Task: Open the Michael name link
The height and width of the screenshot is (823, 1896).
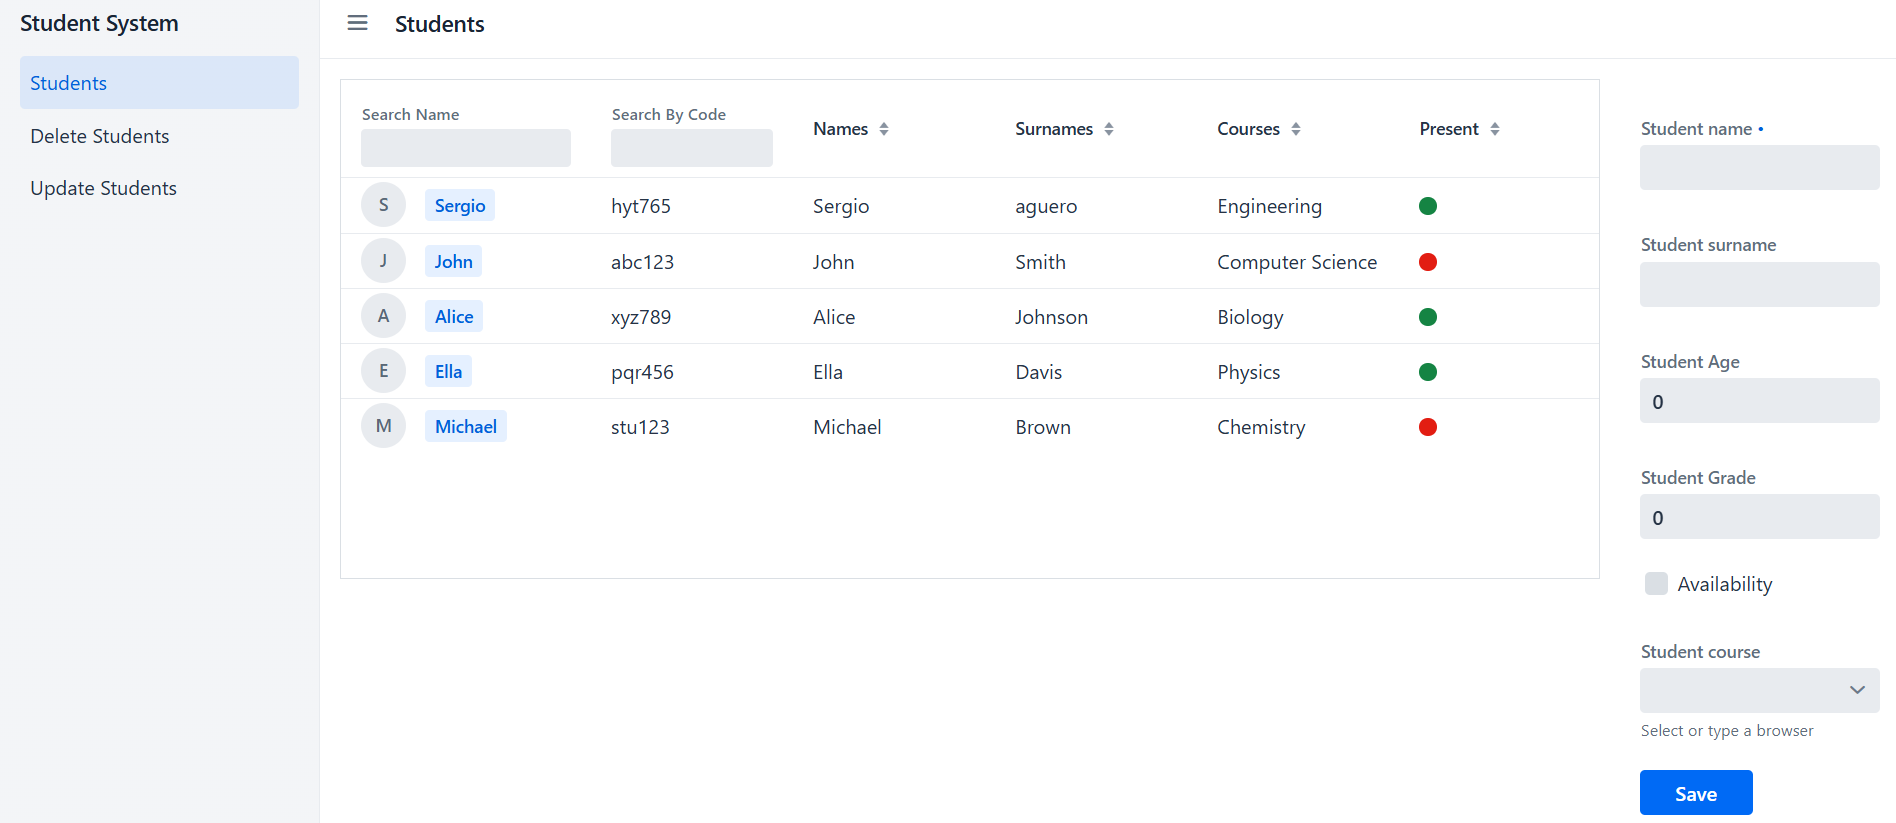Action: 465,426
